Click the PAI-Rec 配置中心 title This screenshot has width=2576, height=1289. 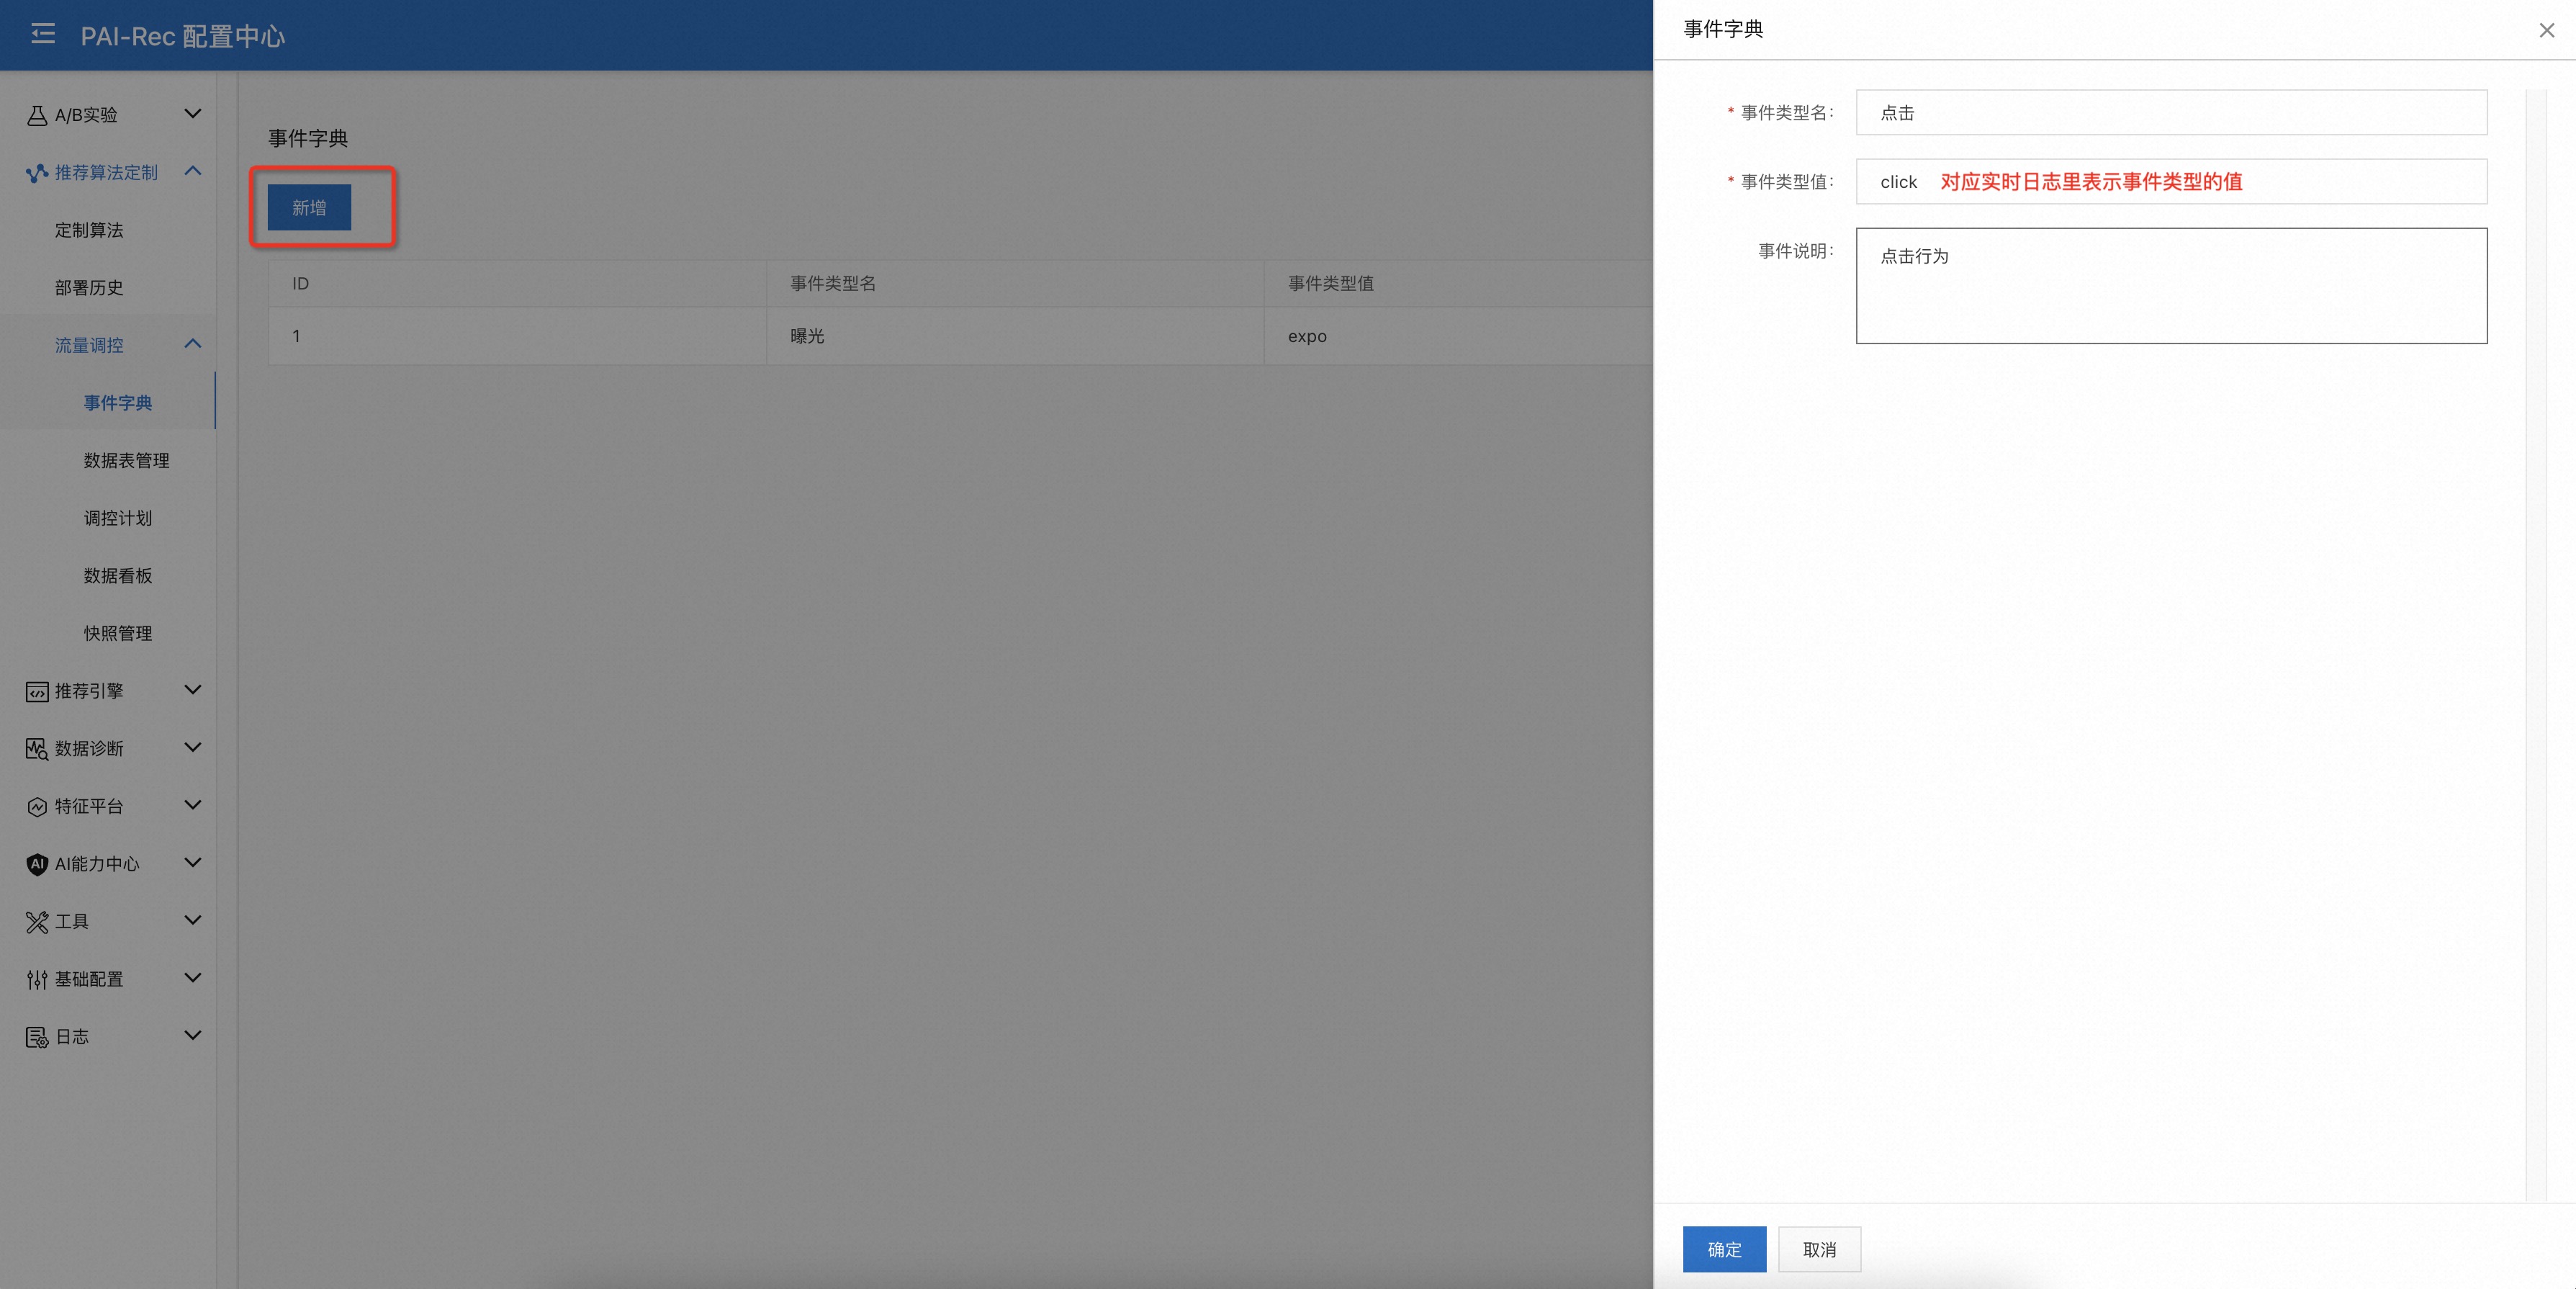(x=183, y=36)
